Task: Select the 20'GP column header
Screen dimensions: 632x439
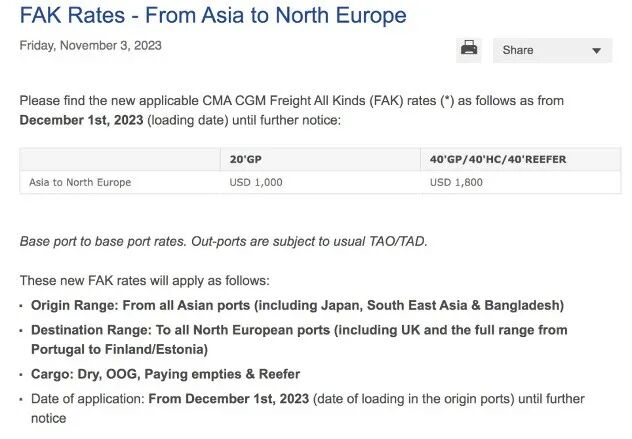Action: tap(244, 159)
